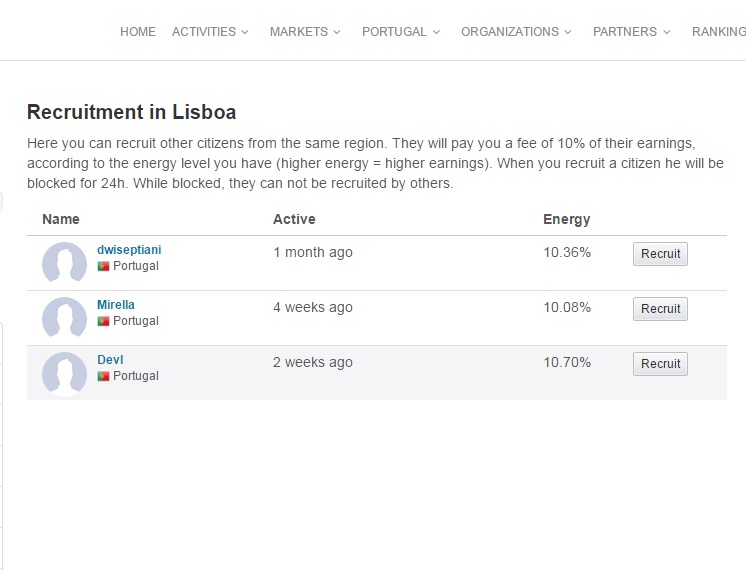The height and width of the screenshot is (571, 746).
Task: Open the HOME menu item
Action: 138,32
